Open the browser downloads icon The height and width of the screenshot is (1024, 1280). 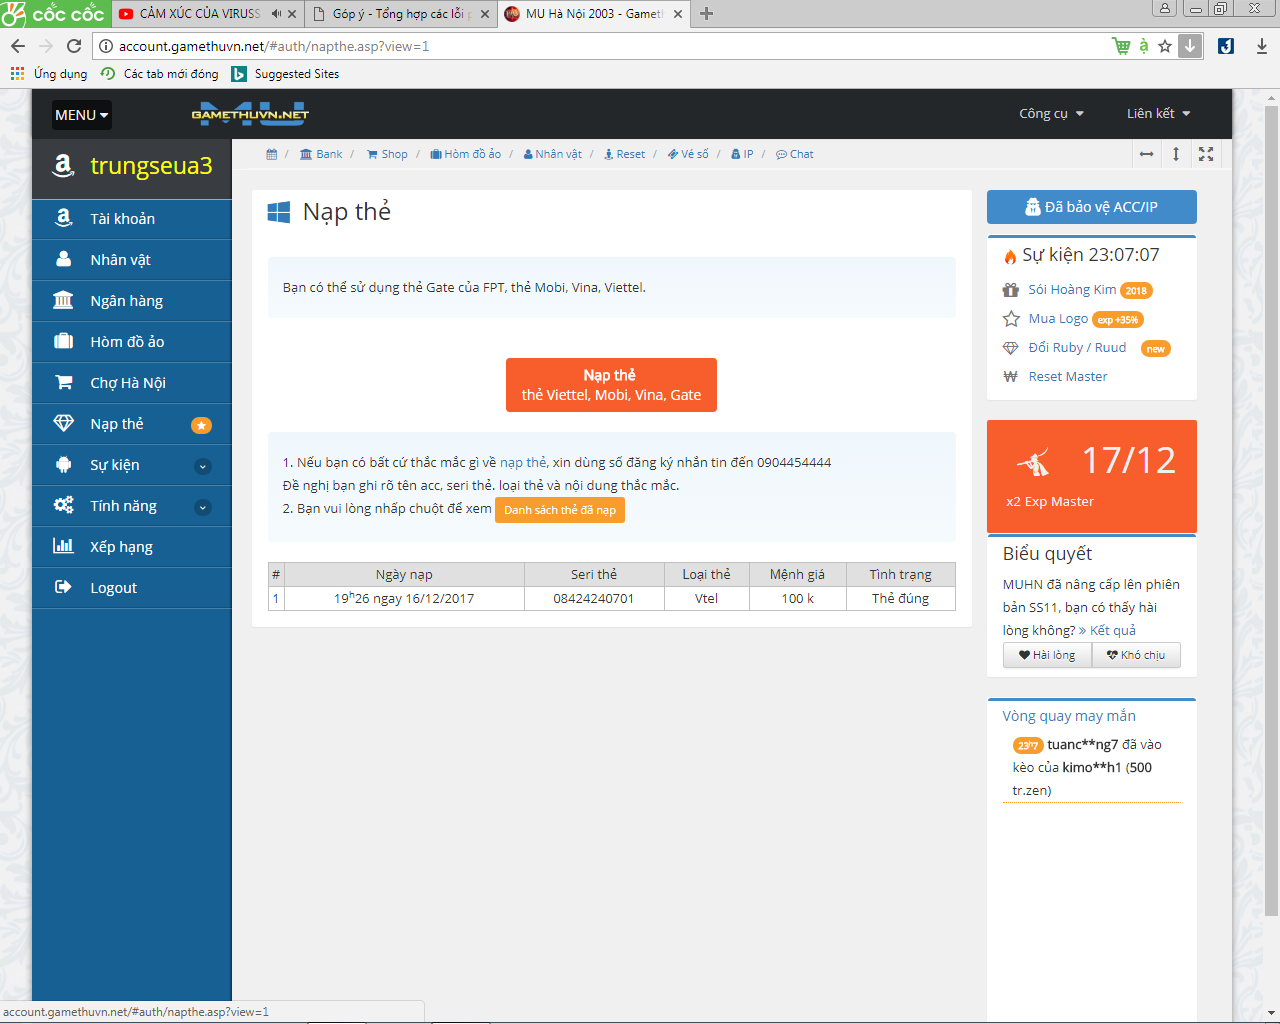pyautogui.click(x=1262, y=46)
